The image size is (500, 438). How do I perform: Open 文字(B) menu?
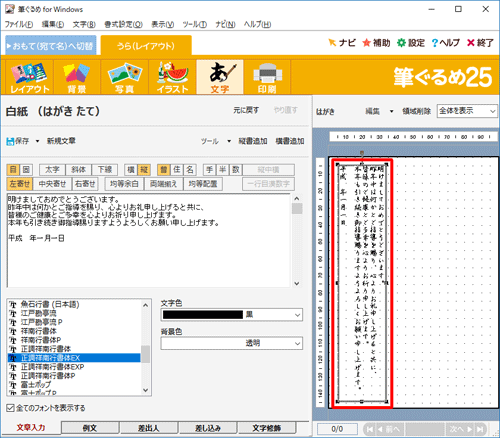coord(84,24)
